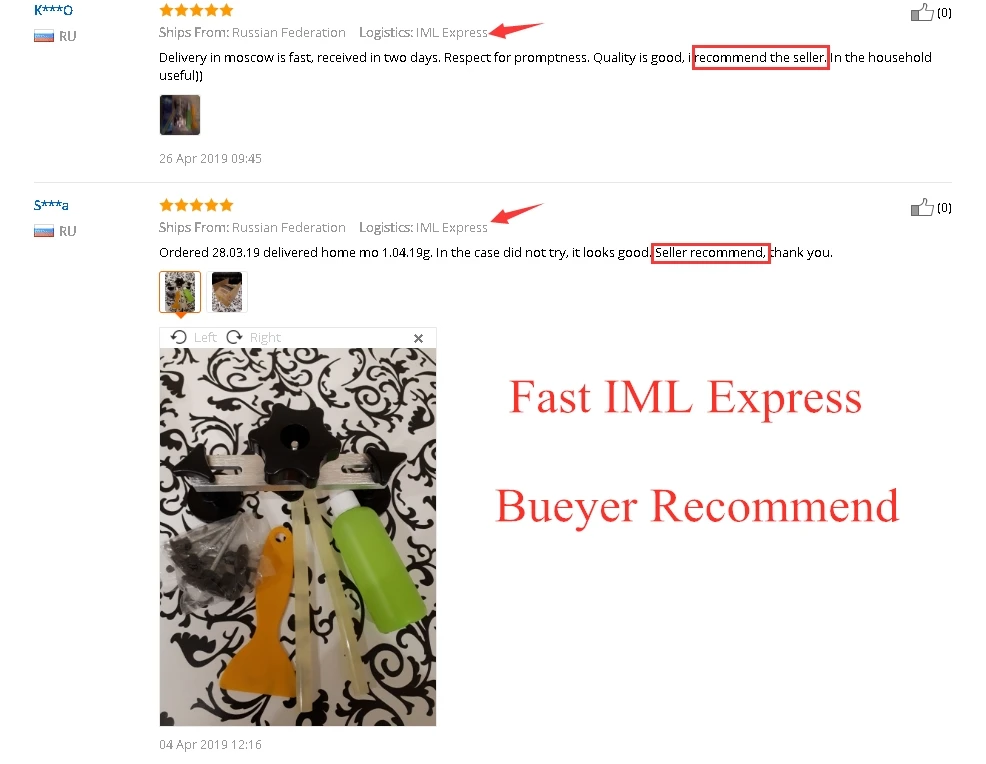The height and width of the screenshot is (764, 986).
Task: Click the Right rotate label
Action: click(x=265, y=338)
